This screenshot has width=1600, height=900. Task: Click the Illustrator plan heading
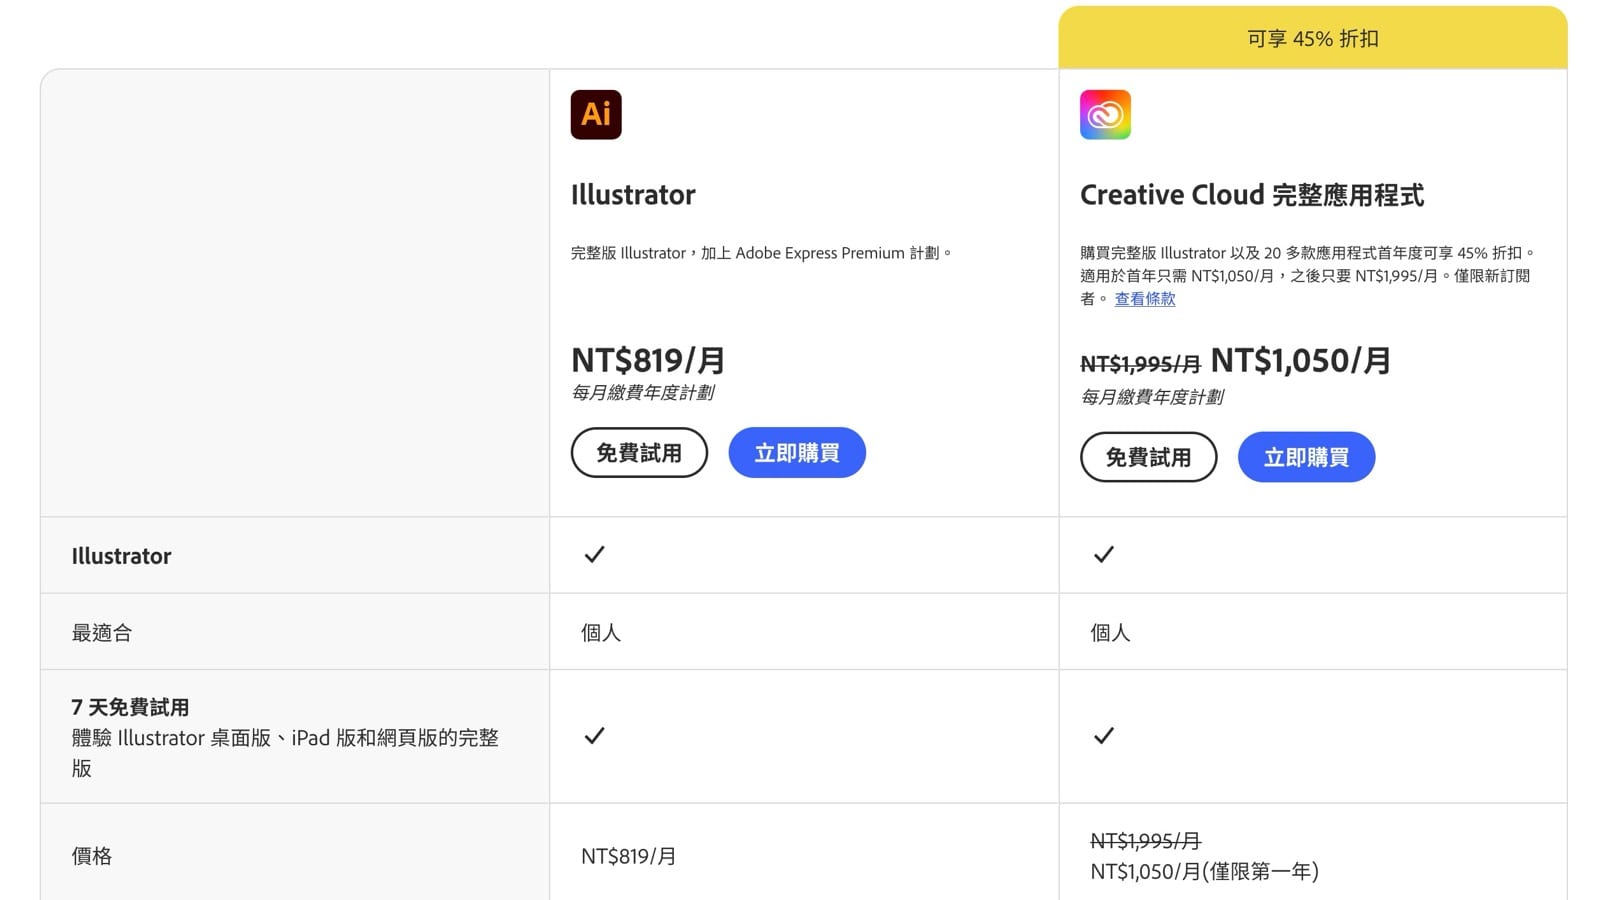(x=633, y=195)
